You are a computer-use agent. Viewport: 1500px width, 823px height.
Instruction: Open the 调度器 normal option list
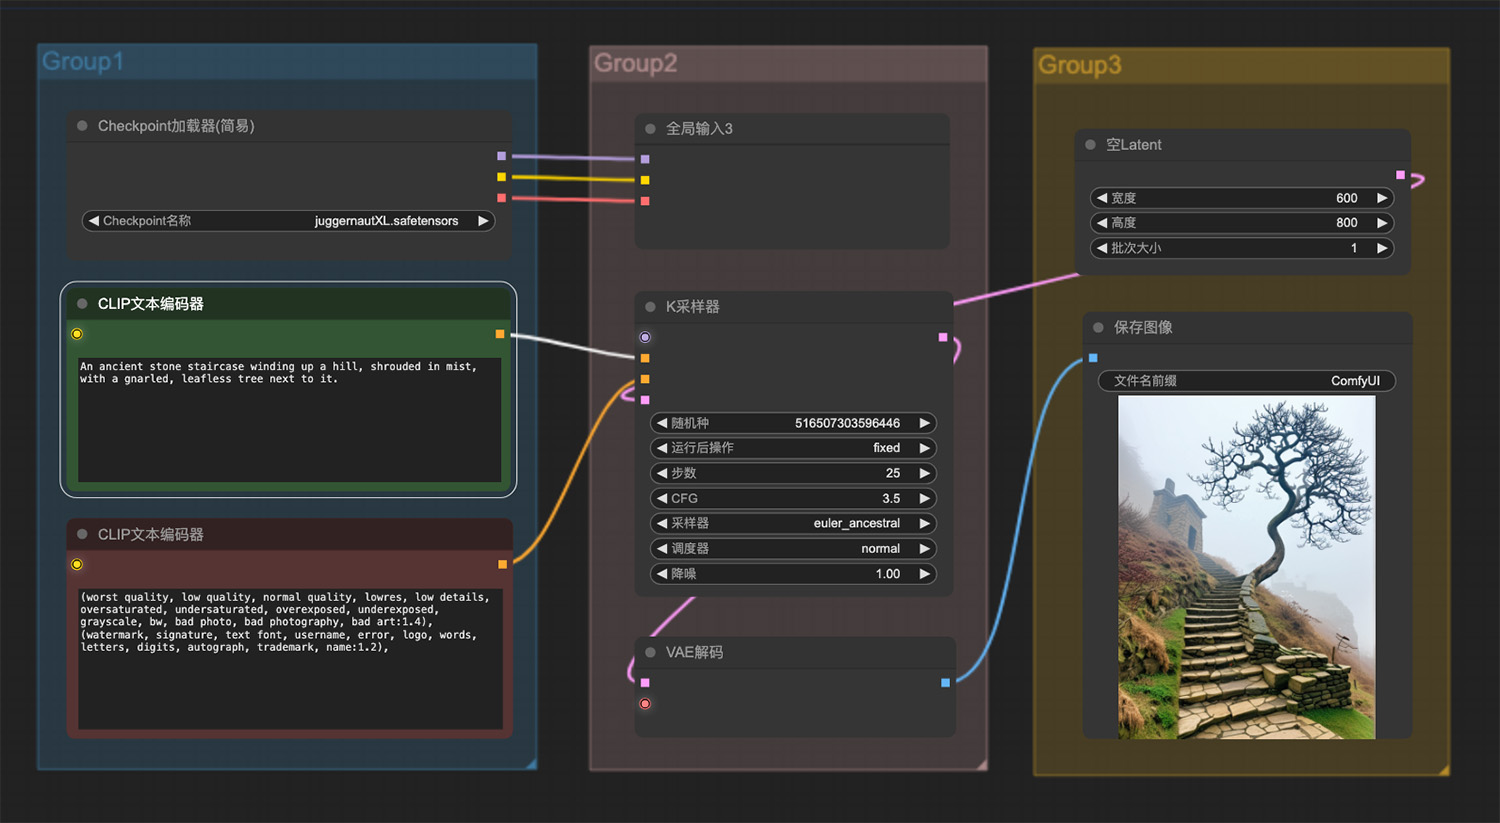pyautogui.click(x=793, y=548)
